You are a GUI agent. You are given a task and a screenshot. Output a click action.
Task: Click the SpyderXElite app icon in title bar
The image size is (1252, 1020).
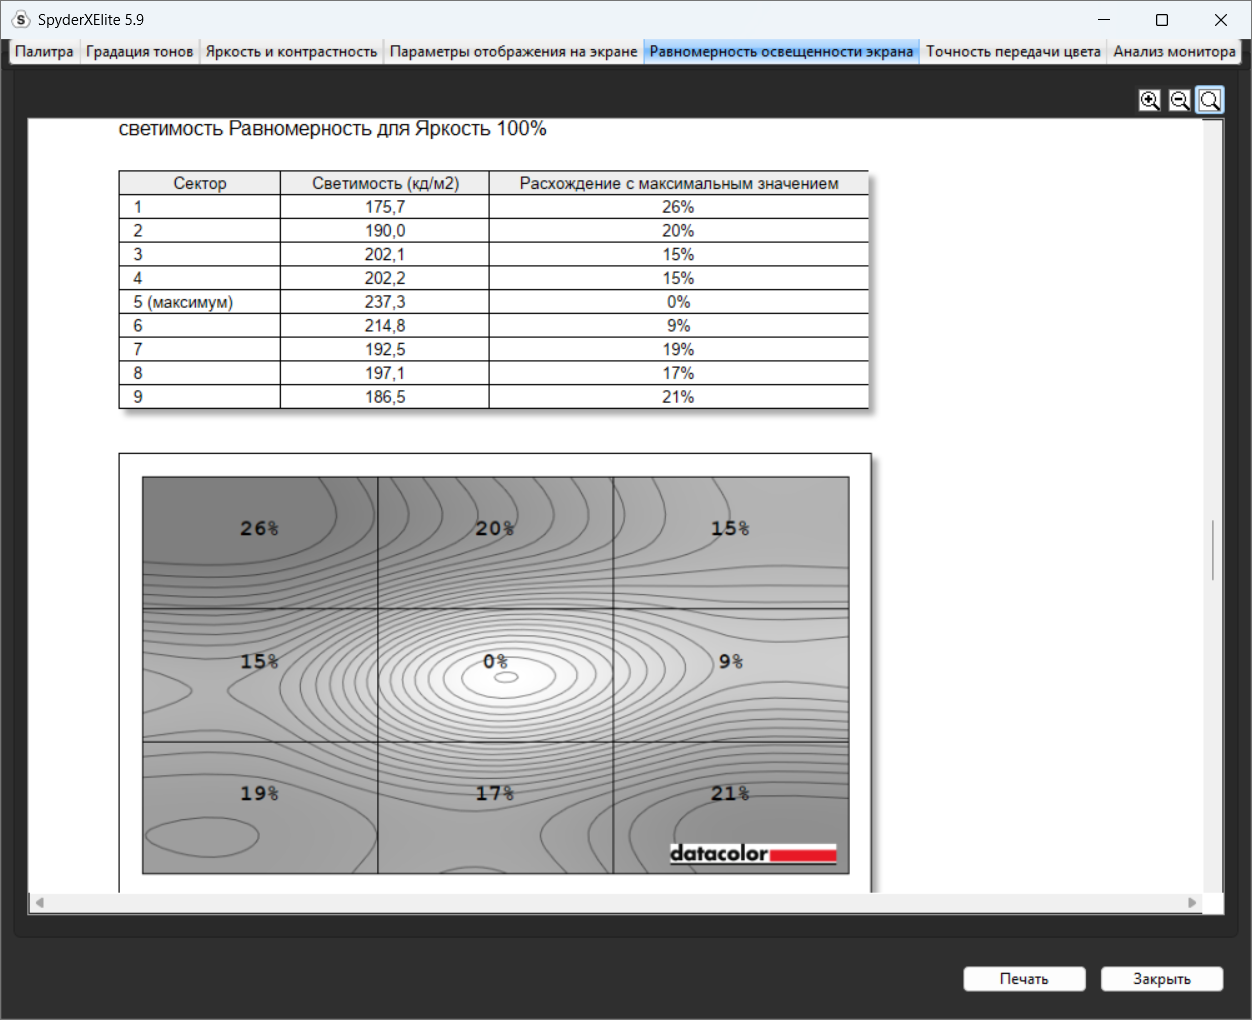click(21, 19)
